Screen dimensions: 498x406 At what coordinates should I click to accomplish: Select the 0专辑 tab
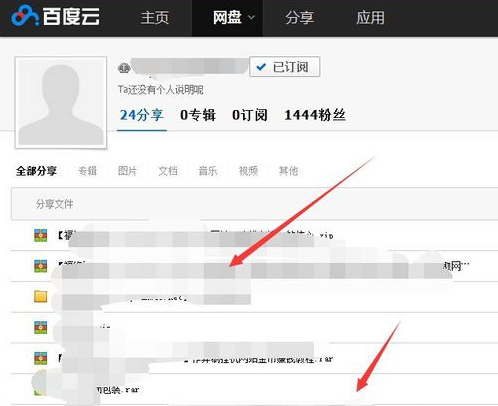point(198,115)
